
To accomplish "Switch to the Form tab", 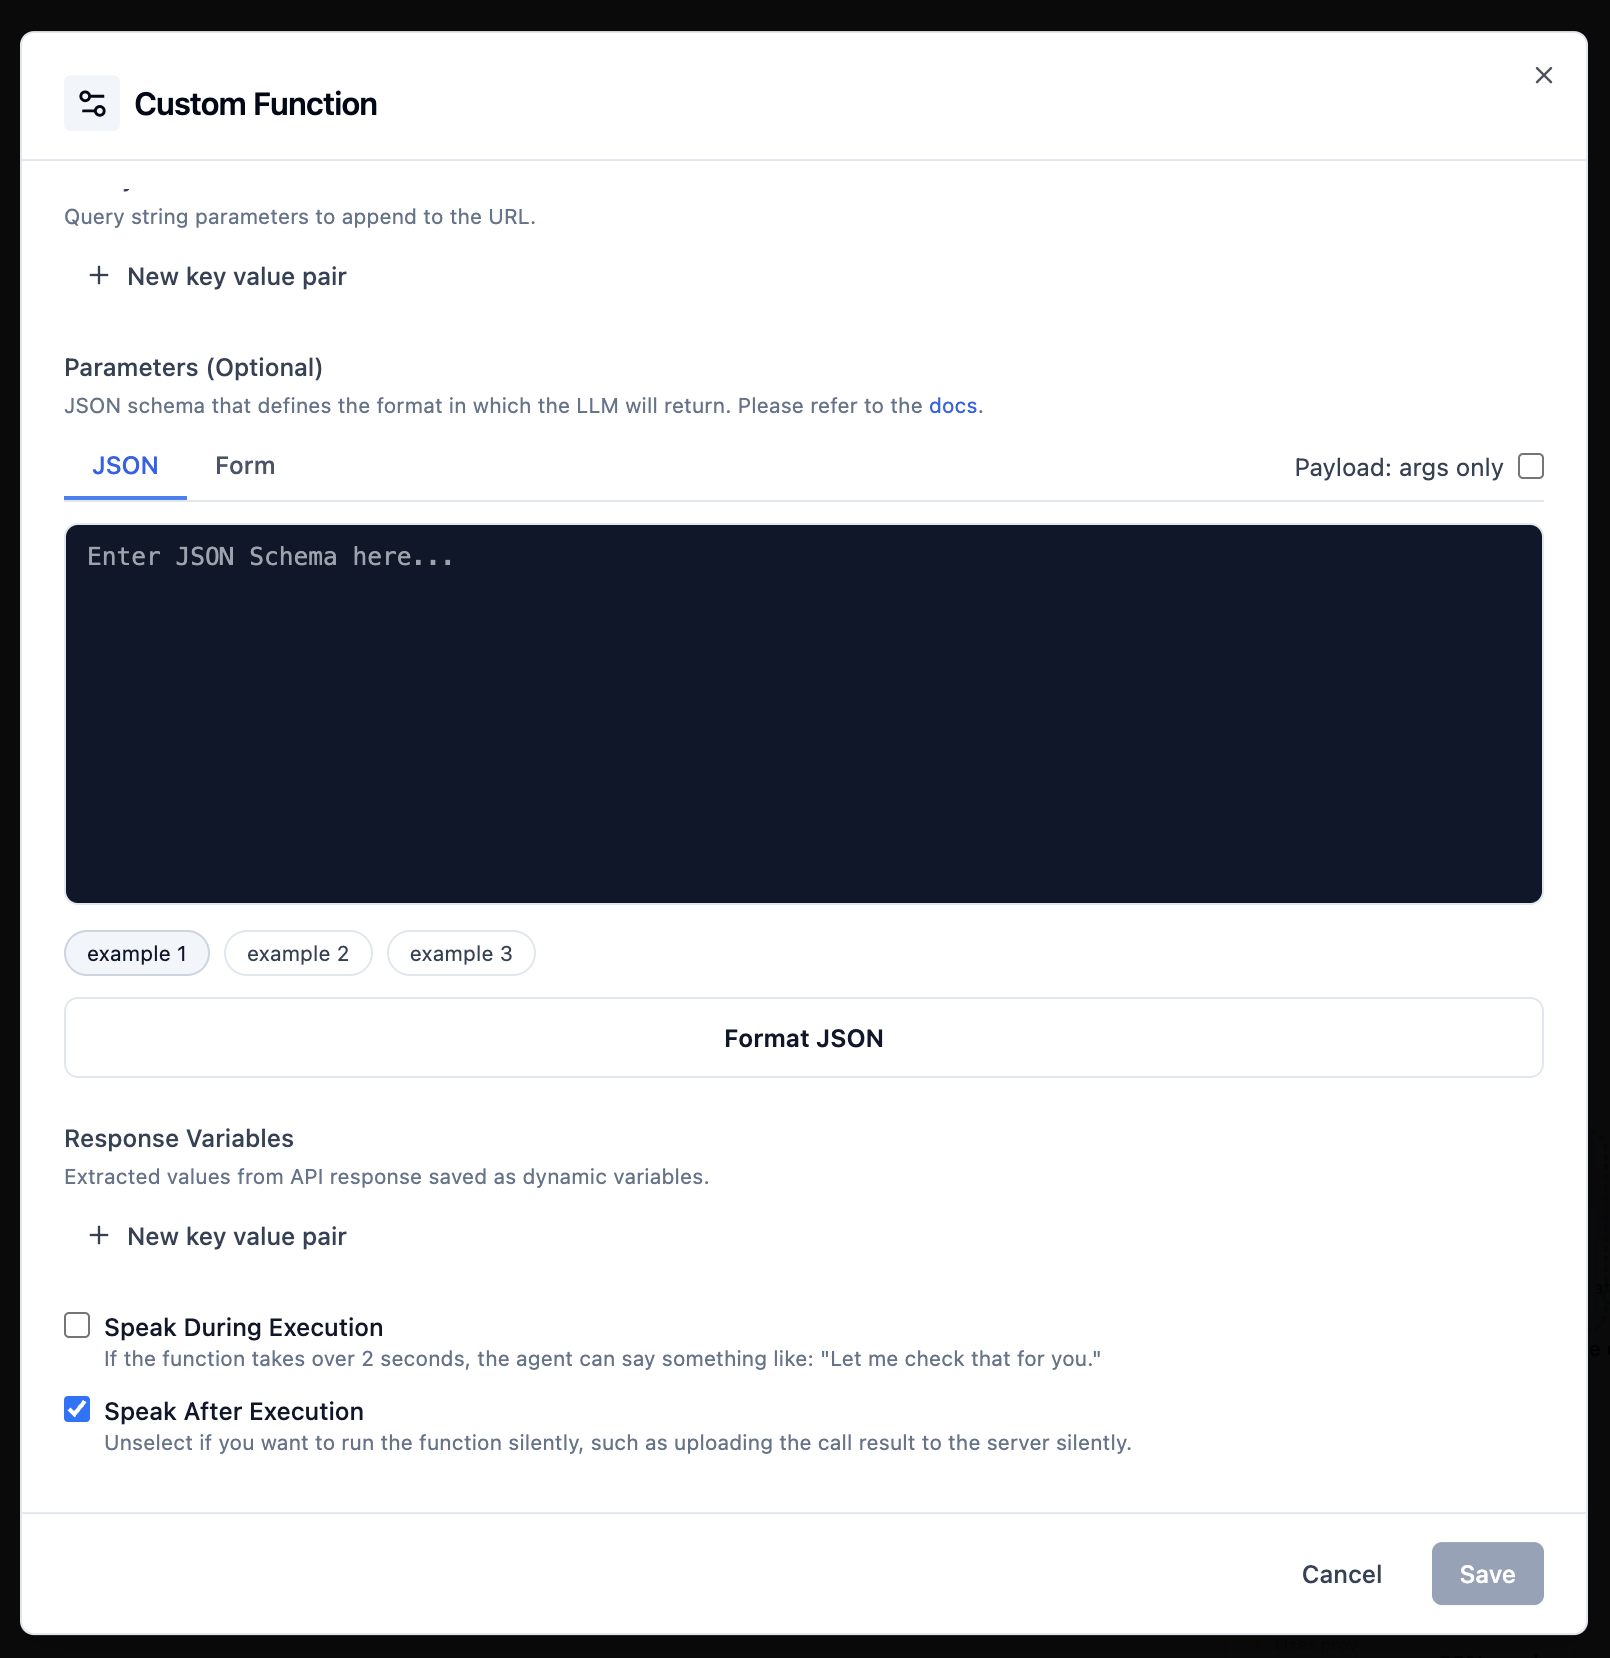I will [x=244, y=465].
